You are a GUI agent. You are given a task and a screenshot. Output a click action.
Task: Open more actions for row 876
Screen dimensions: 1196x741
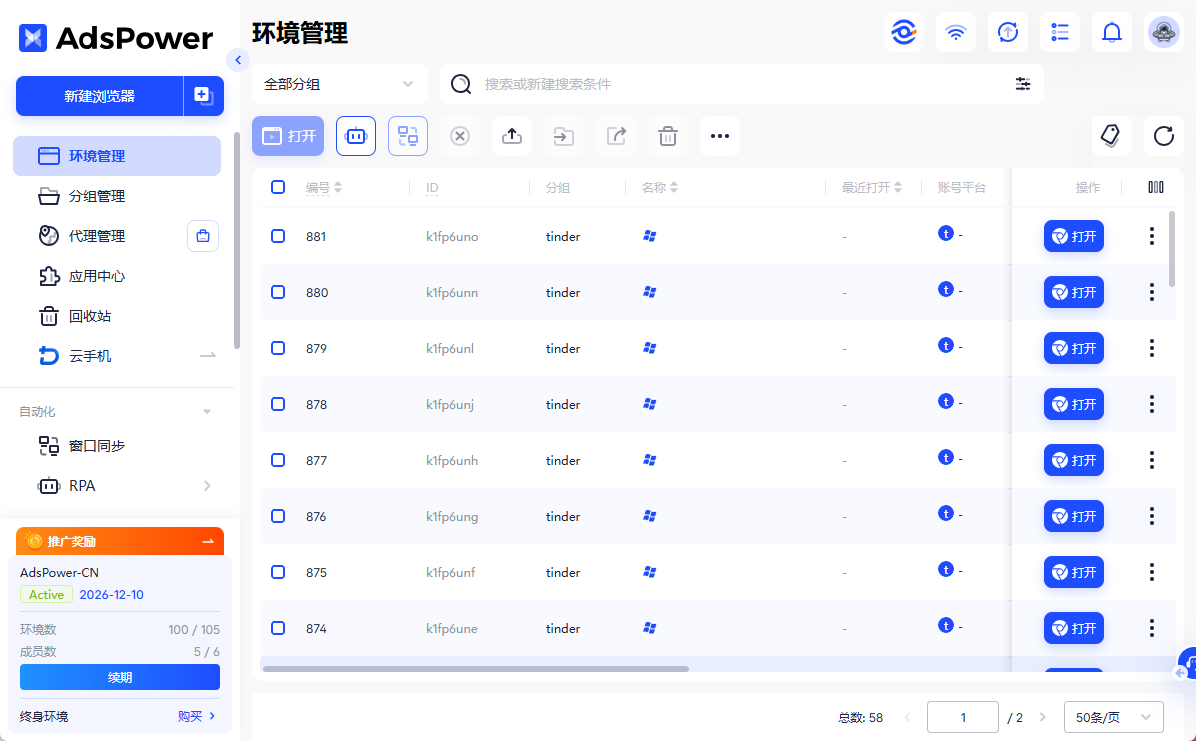(x=1152, y=516)
